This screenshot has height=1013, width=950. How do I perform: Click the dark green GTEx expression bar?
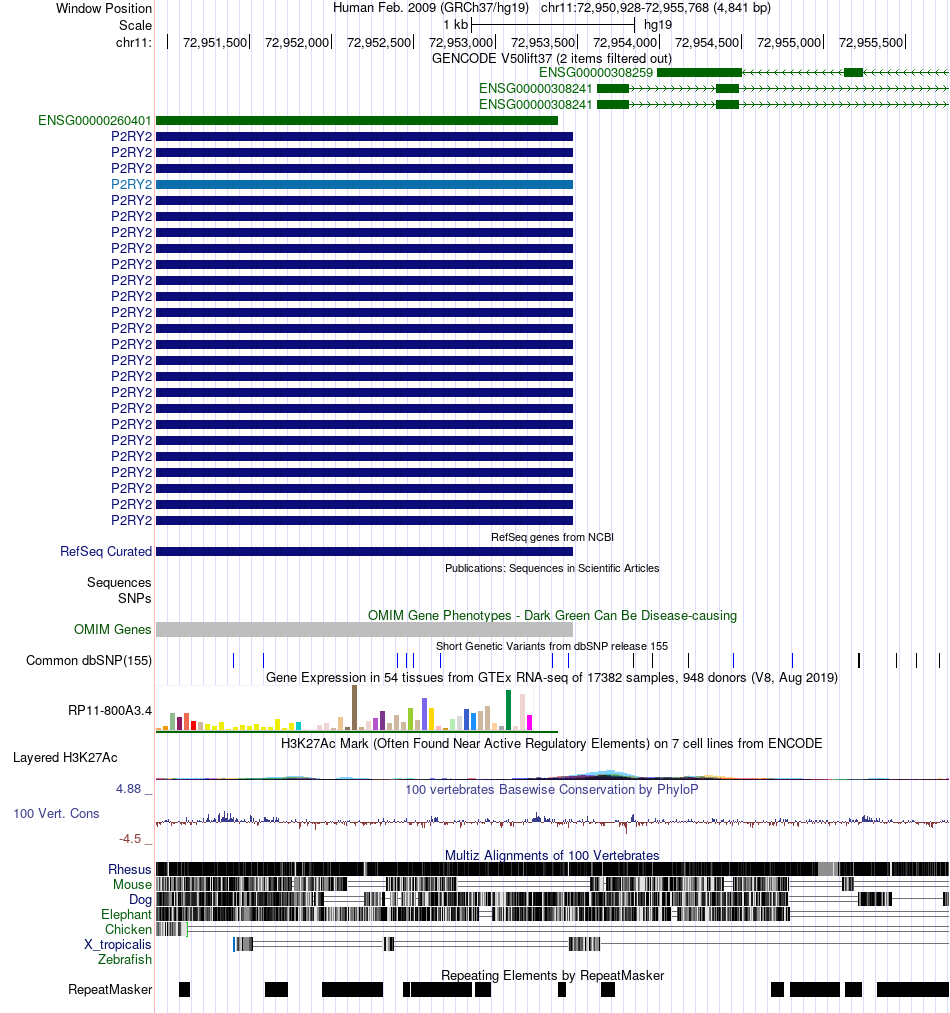point(509,711)
